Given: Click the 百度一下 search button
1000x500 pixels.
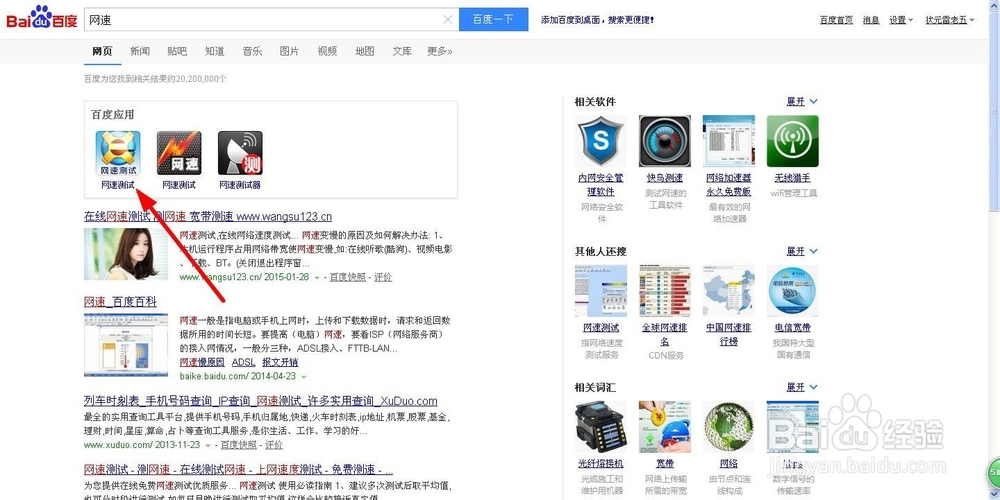Looking at the screenshot, I should pyautogui.click(x=494, y=19).
